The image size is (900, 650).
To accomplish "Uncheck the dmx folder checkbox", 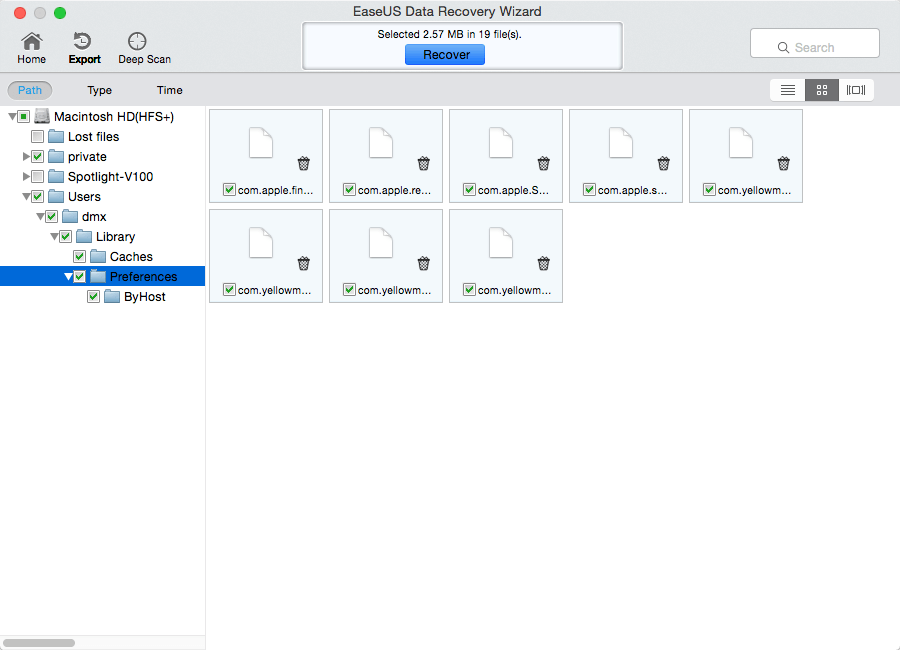I will 52,216.
